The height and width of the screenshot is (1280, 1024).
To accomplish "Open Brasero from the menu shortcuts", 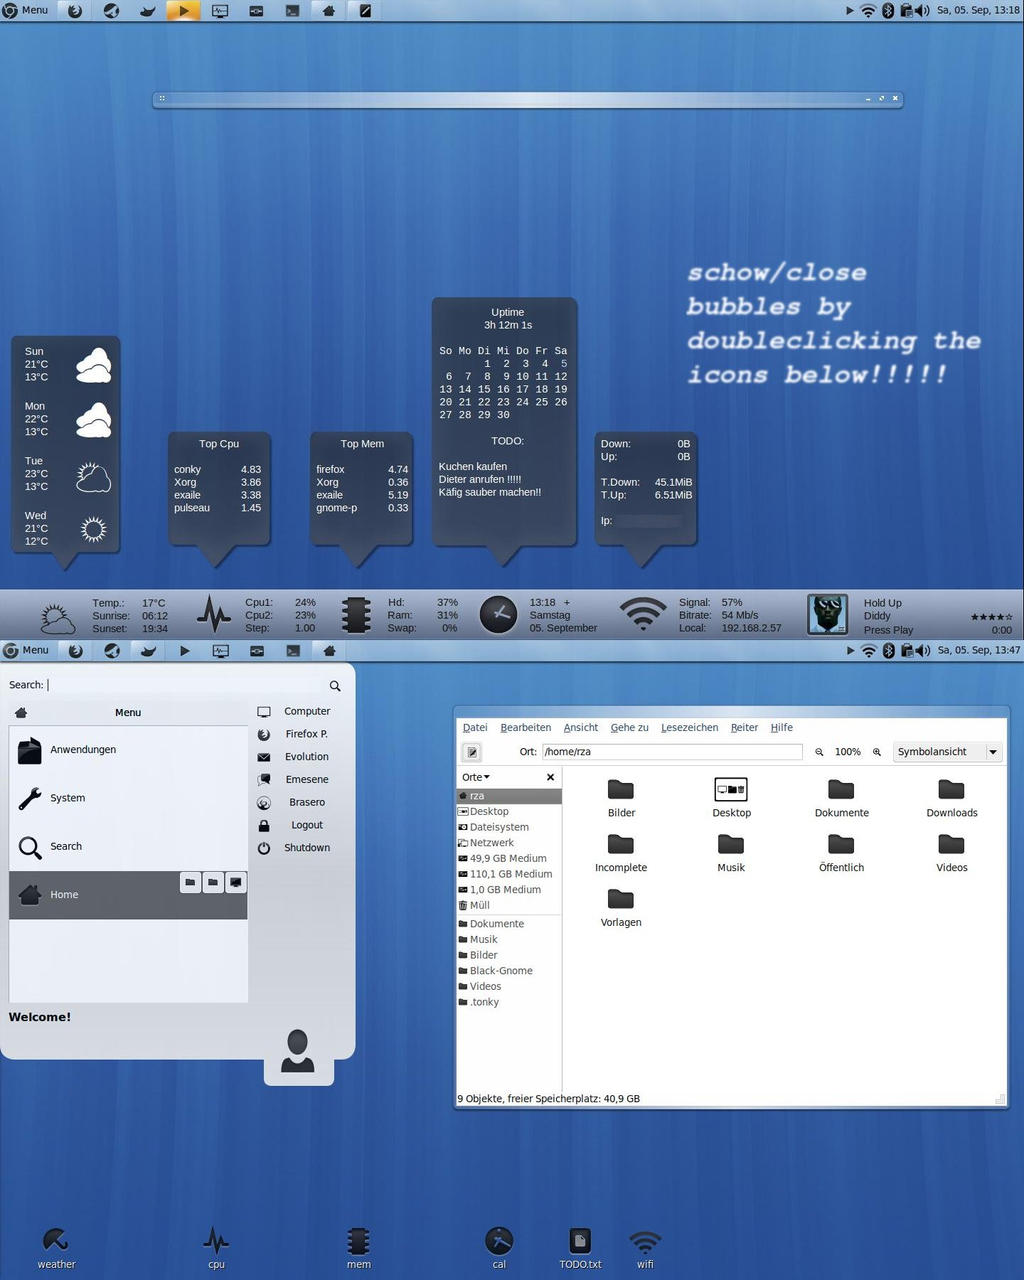I will click(x=306, y=802).
